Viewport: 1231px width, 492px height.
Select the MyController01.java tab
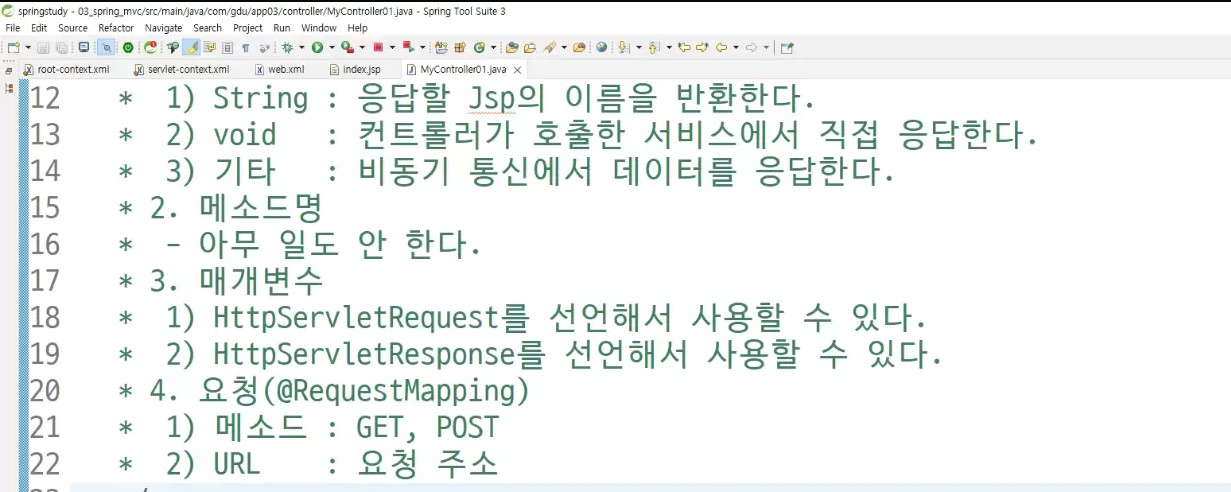(463, 70)
